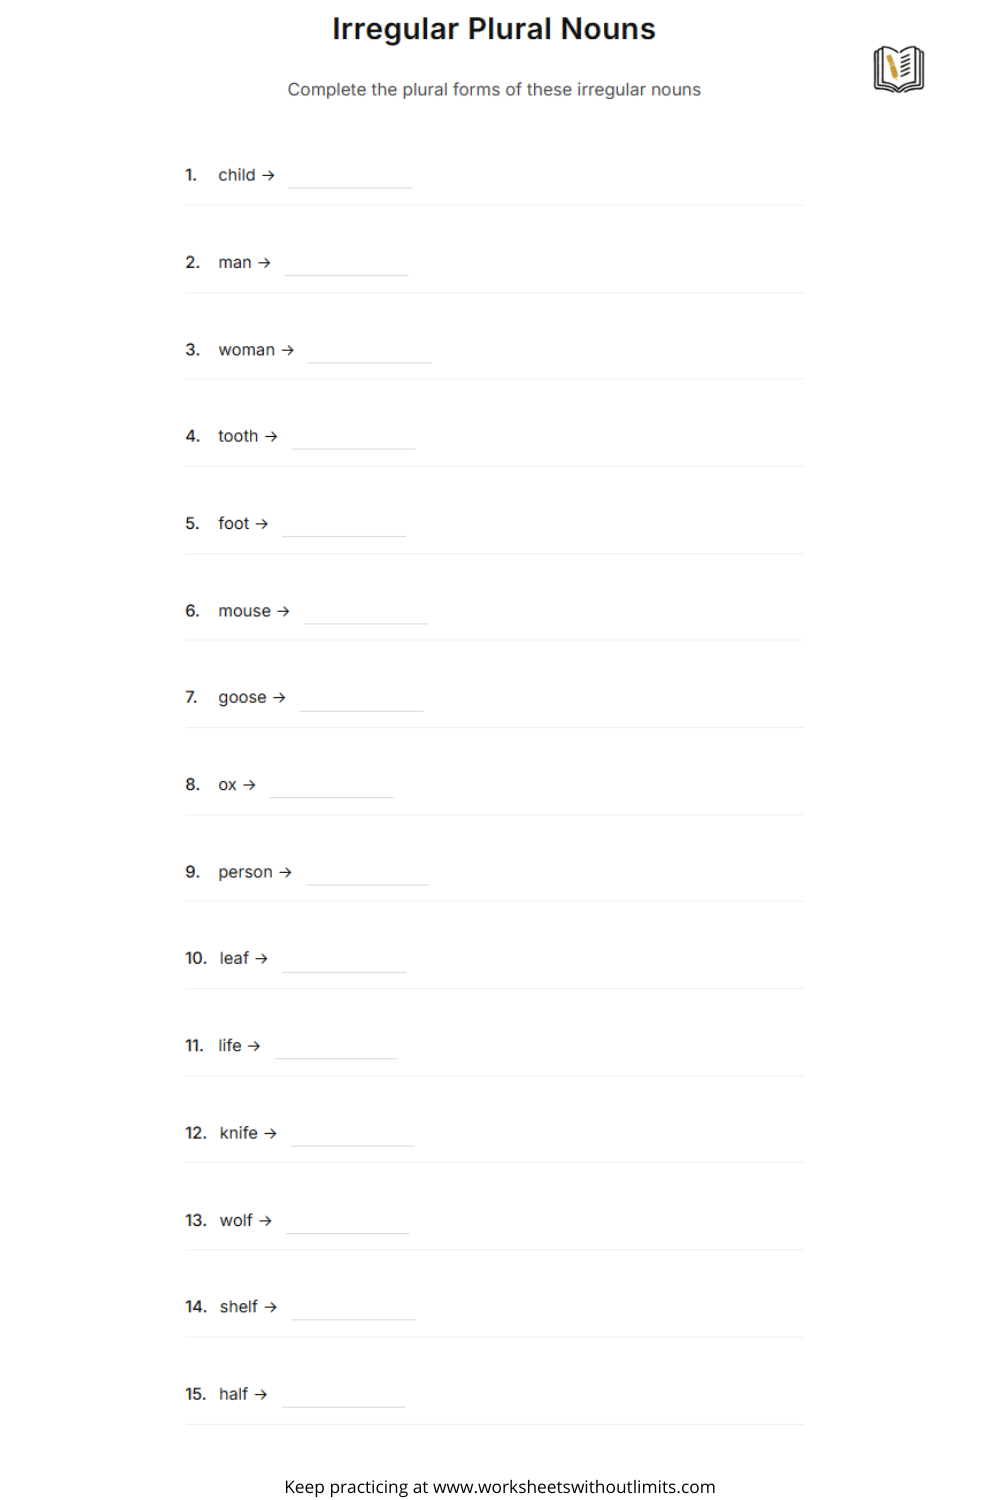
Task: Click the arrow icon after the word goose
Action: (x=279, y=698)
